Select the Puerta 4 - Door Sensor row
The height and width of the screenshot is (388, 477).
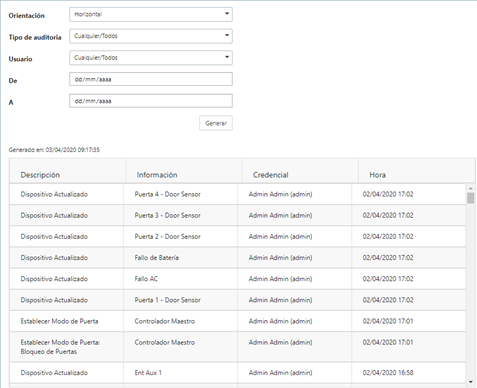coord(237,194)
